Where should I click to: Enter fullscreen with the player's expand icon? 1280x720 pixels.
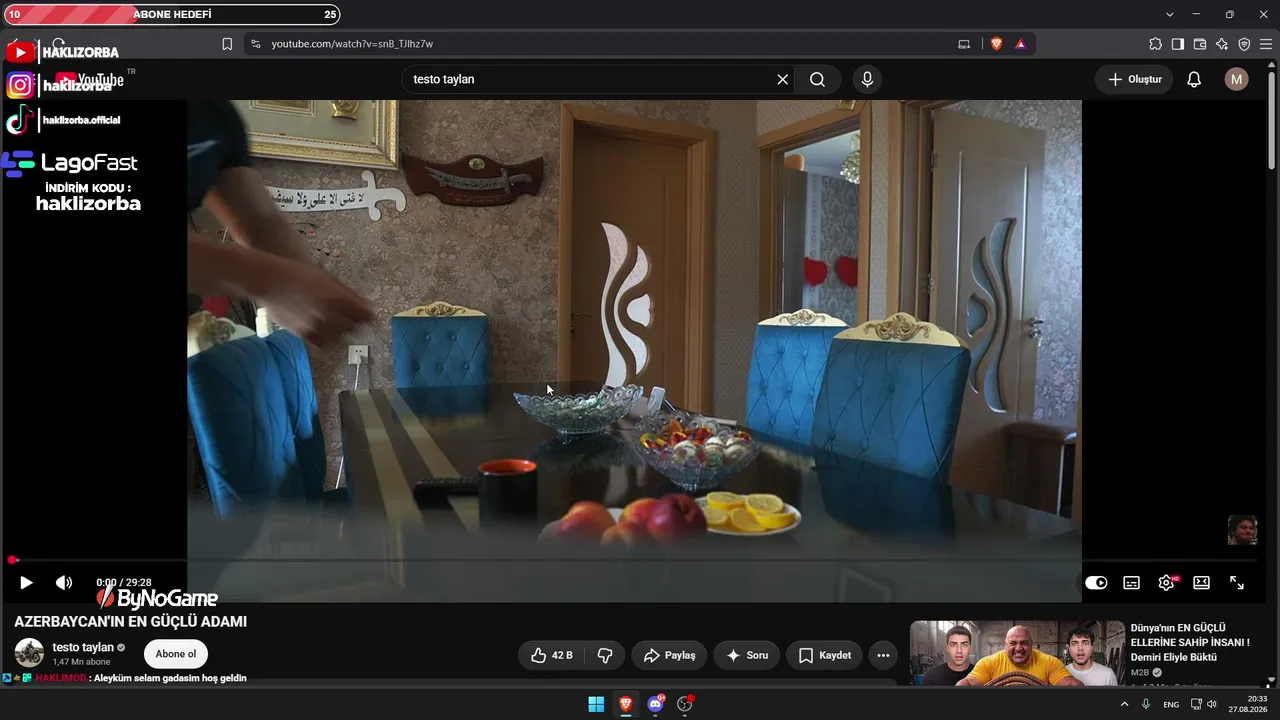[x=1237, y=583]
